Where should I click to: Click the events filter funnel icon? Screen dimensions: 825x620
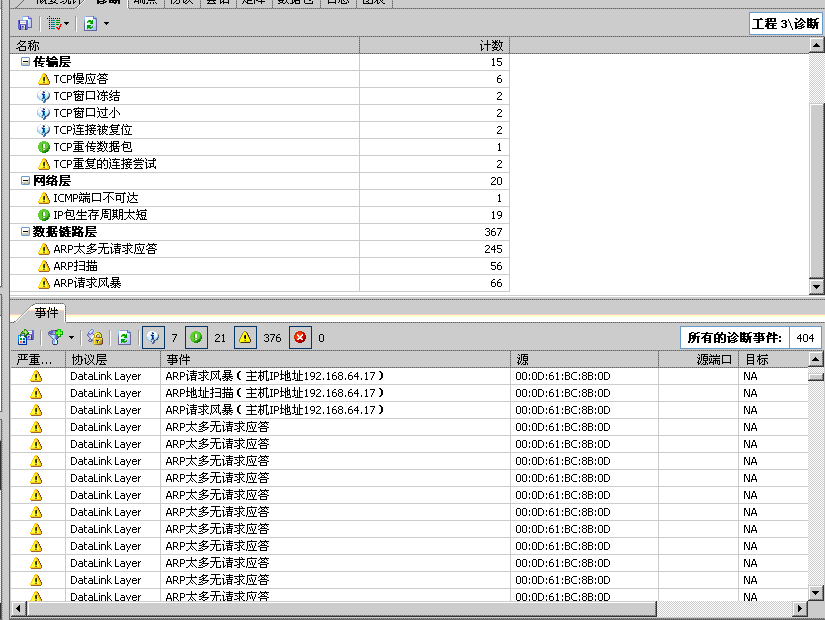point(55,337)
